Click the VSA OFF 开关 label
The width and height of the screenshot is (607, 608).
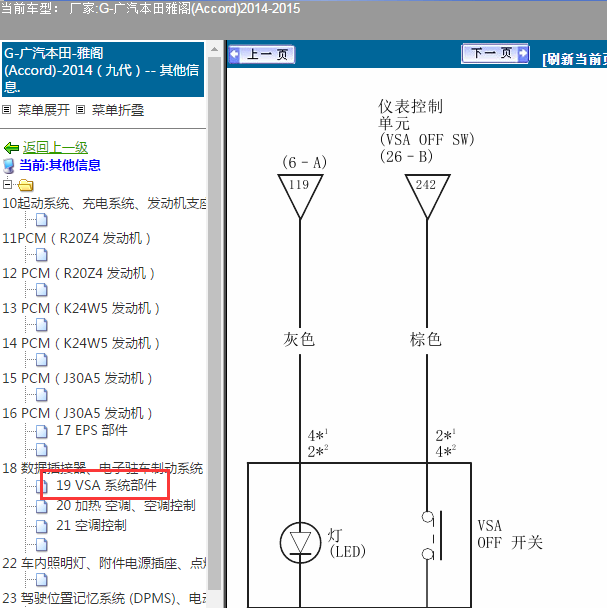510,534
